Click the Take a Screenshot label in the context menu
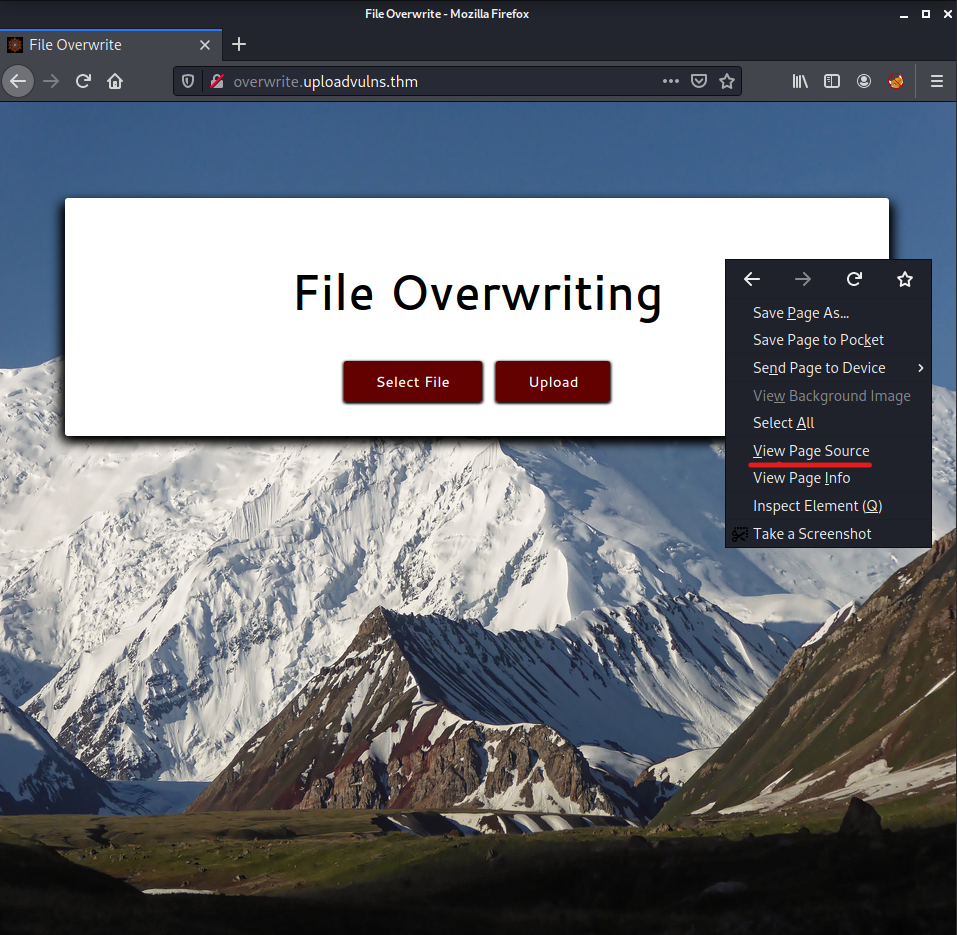 pyautogui.click(x=812, y=534)
